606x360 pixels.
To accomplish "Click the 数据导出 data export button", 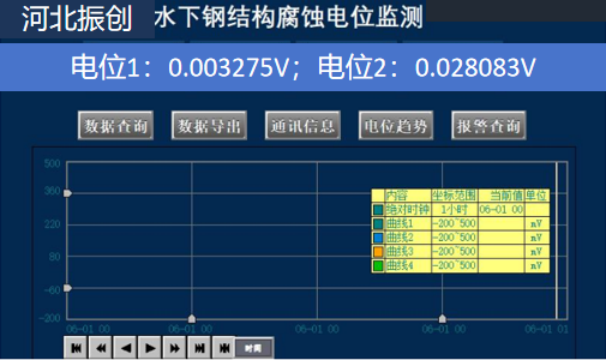I will (209, 125).
